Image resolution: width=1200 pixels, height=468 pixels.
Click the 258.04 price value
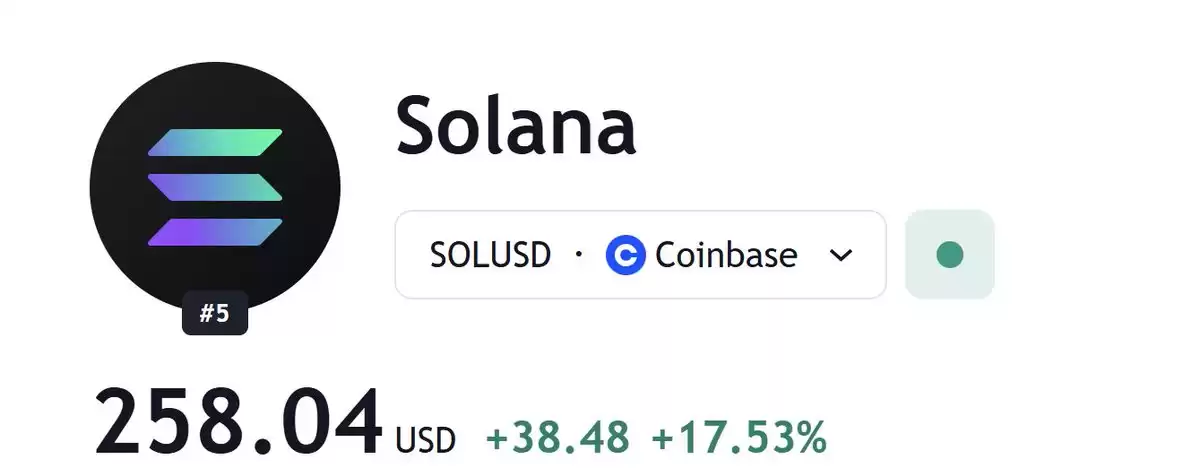tap(238, 421)
